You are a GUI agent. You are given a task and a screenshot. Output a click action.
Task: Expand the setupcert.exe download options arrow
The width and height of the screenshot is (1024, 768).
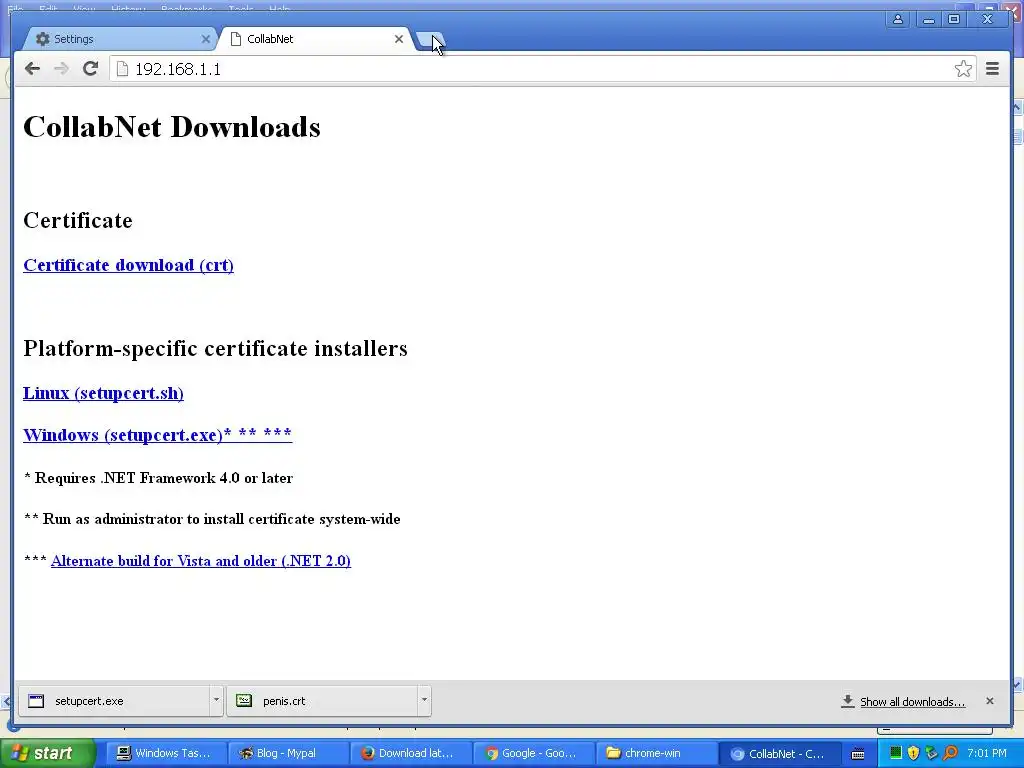point(216,700)
